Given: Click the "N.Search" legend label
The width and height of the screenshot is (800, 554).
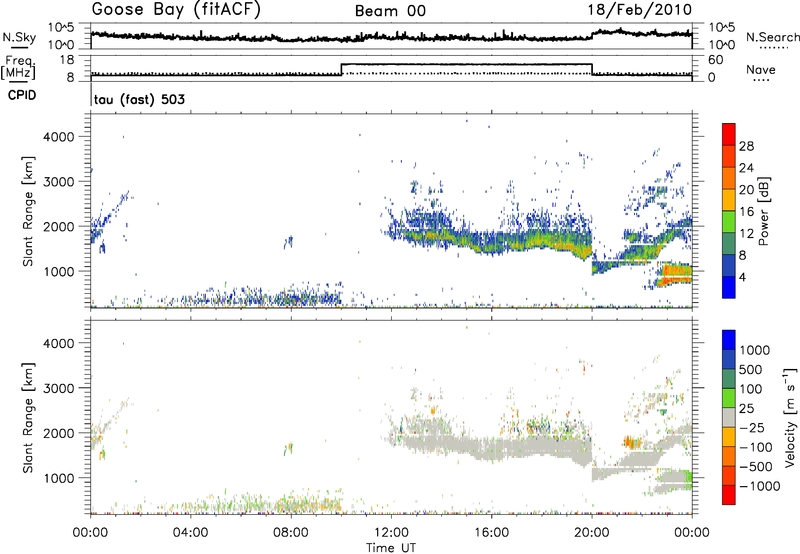Looking at the screenshot, I should [x=772, y=37].
